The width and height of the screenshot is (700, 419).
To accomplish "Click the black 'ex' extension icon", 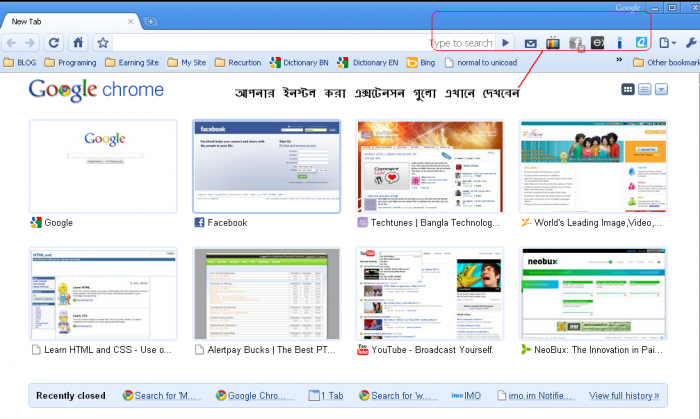I will pos(597,43).
